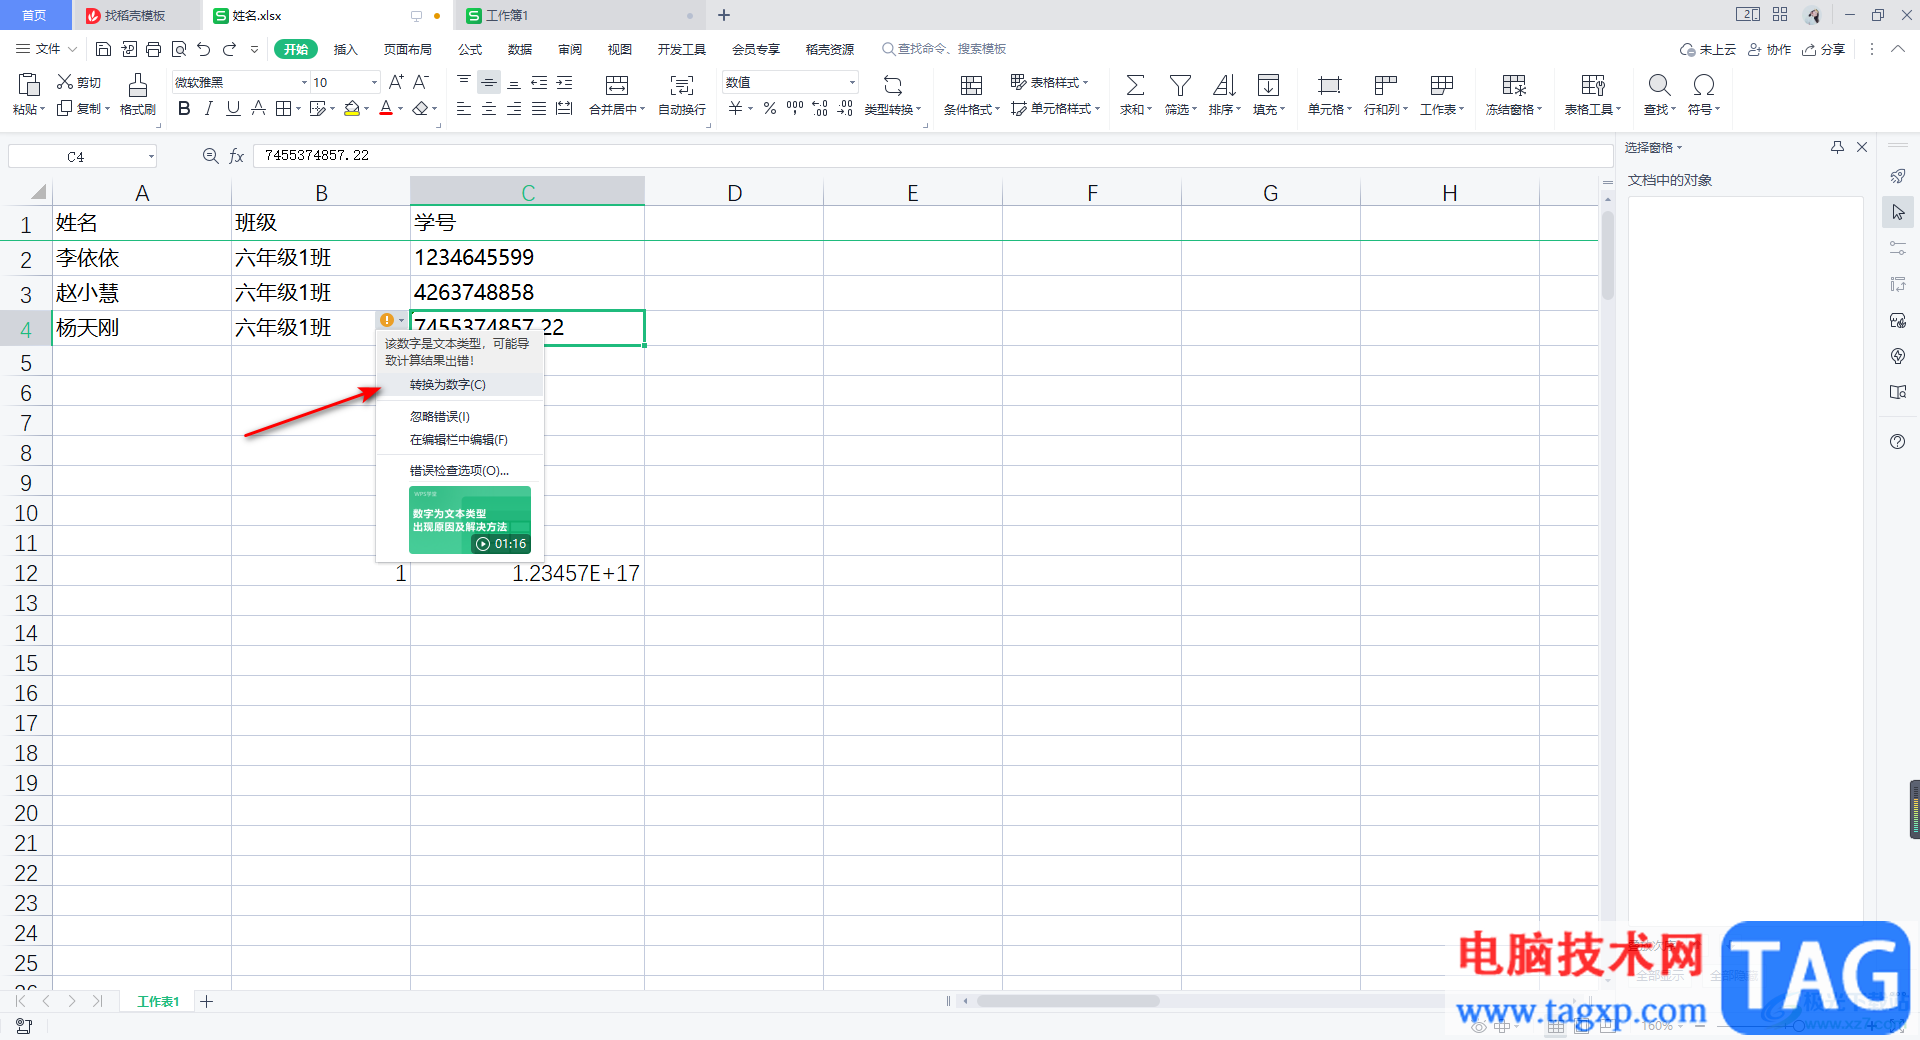Choose Ignore Error (忽略错误) menu item

(460, 417)
